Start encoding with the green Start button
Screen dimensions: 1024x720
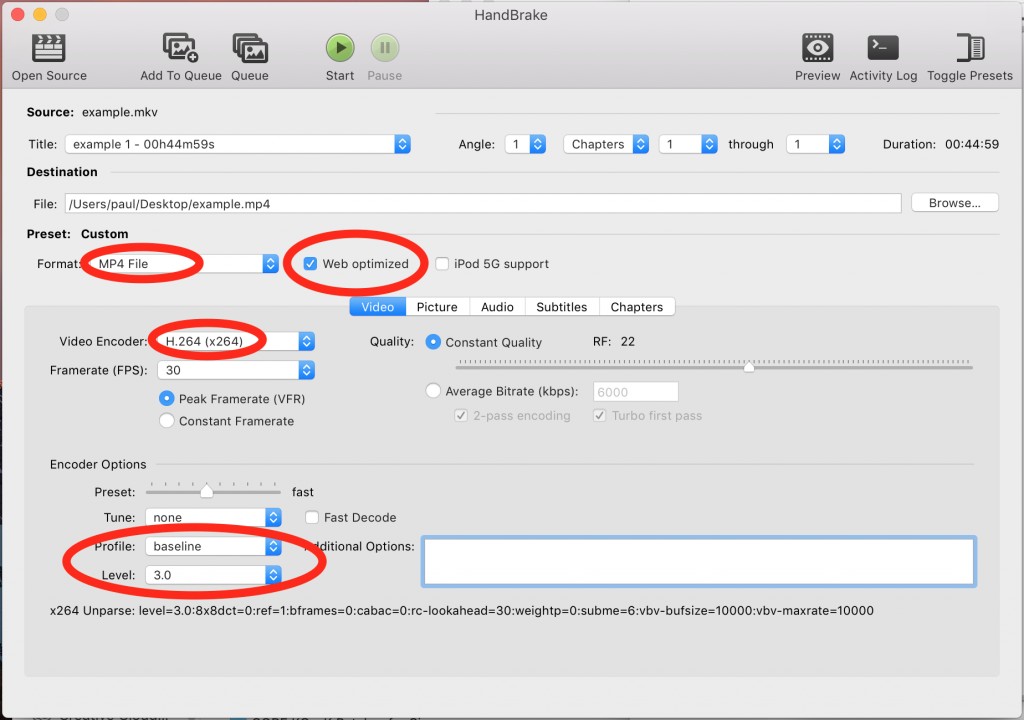pyautogui.click(x=340, y=48)
